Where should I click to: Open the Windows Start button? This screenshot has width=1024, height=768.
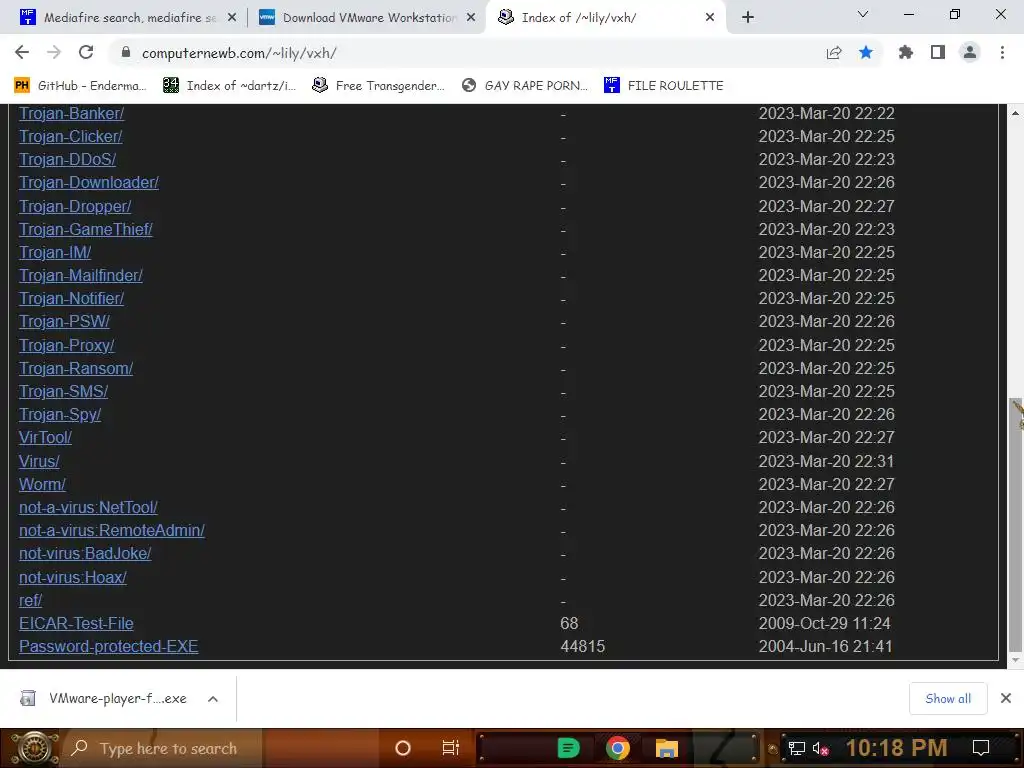tap(34, 748)
